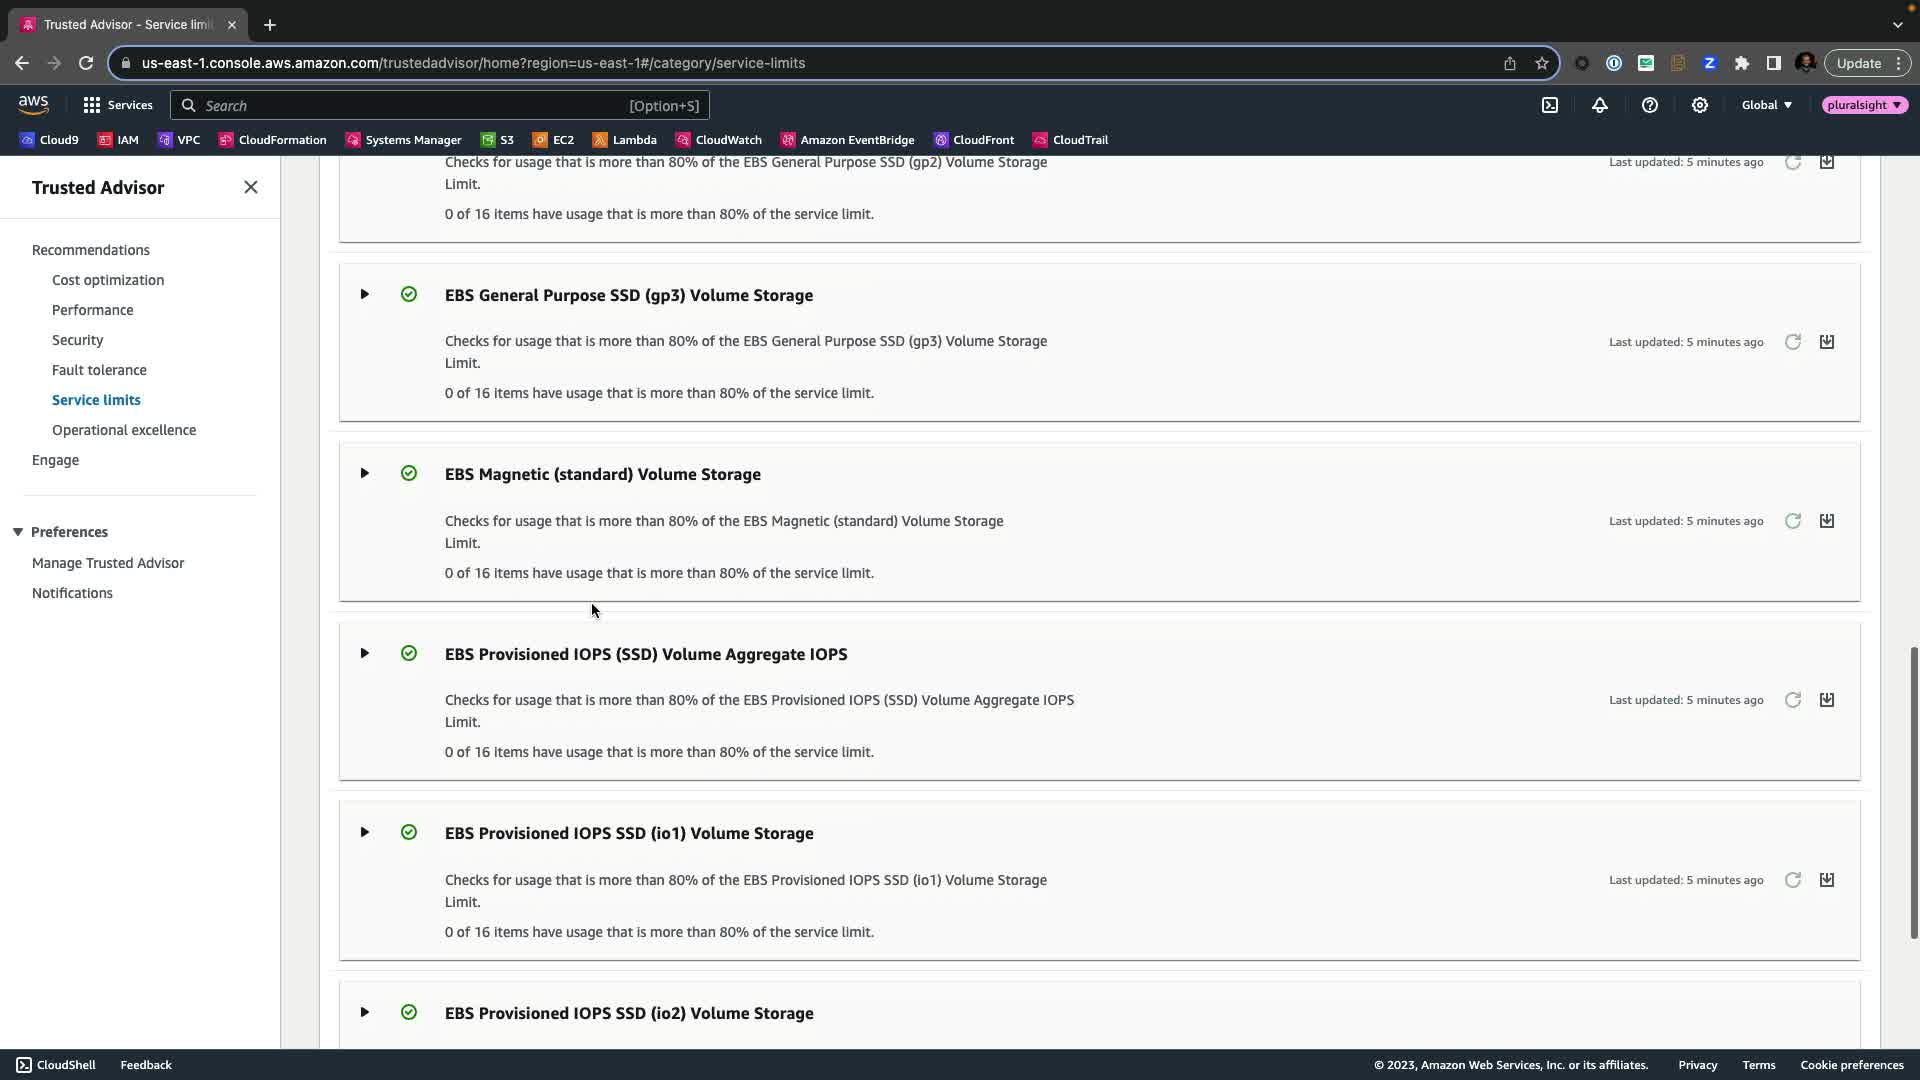1920x1080 pixels.
Task: Open the Global region dropdown
Action: tap(1767, 105)
